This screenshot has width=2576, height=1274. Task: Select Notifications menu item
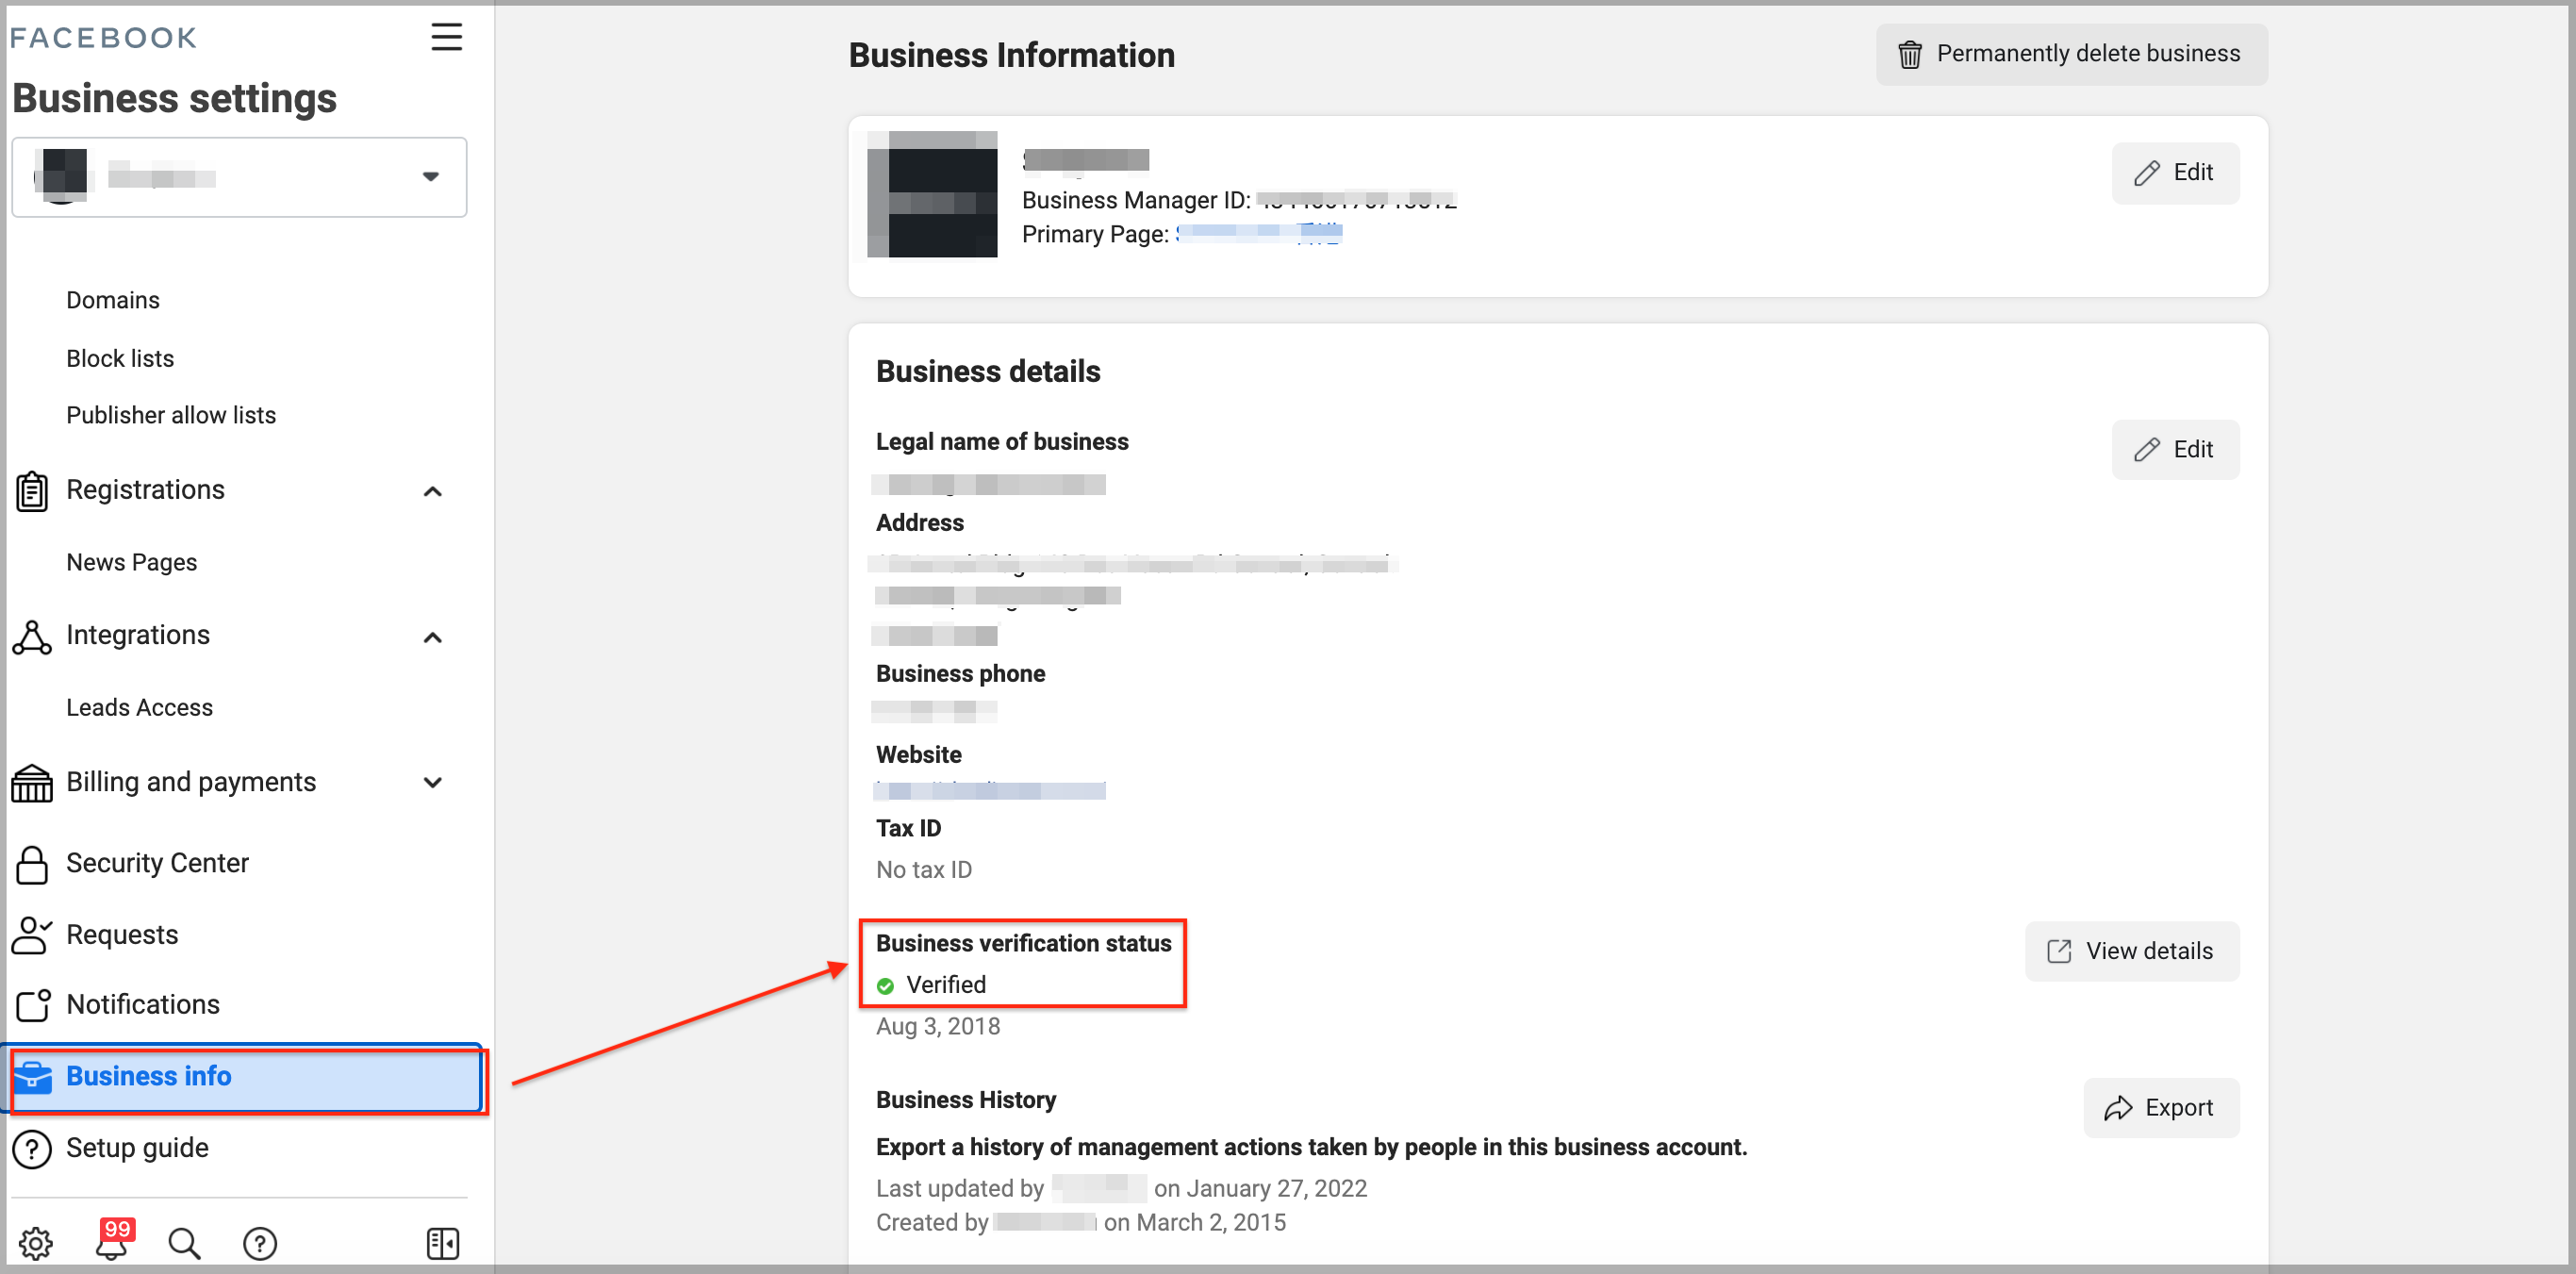click(x=143, y=1005)
